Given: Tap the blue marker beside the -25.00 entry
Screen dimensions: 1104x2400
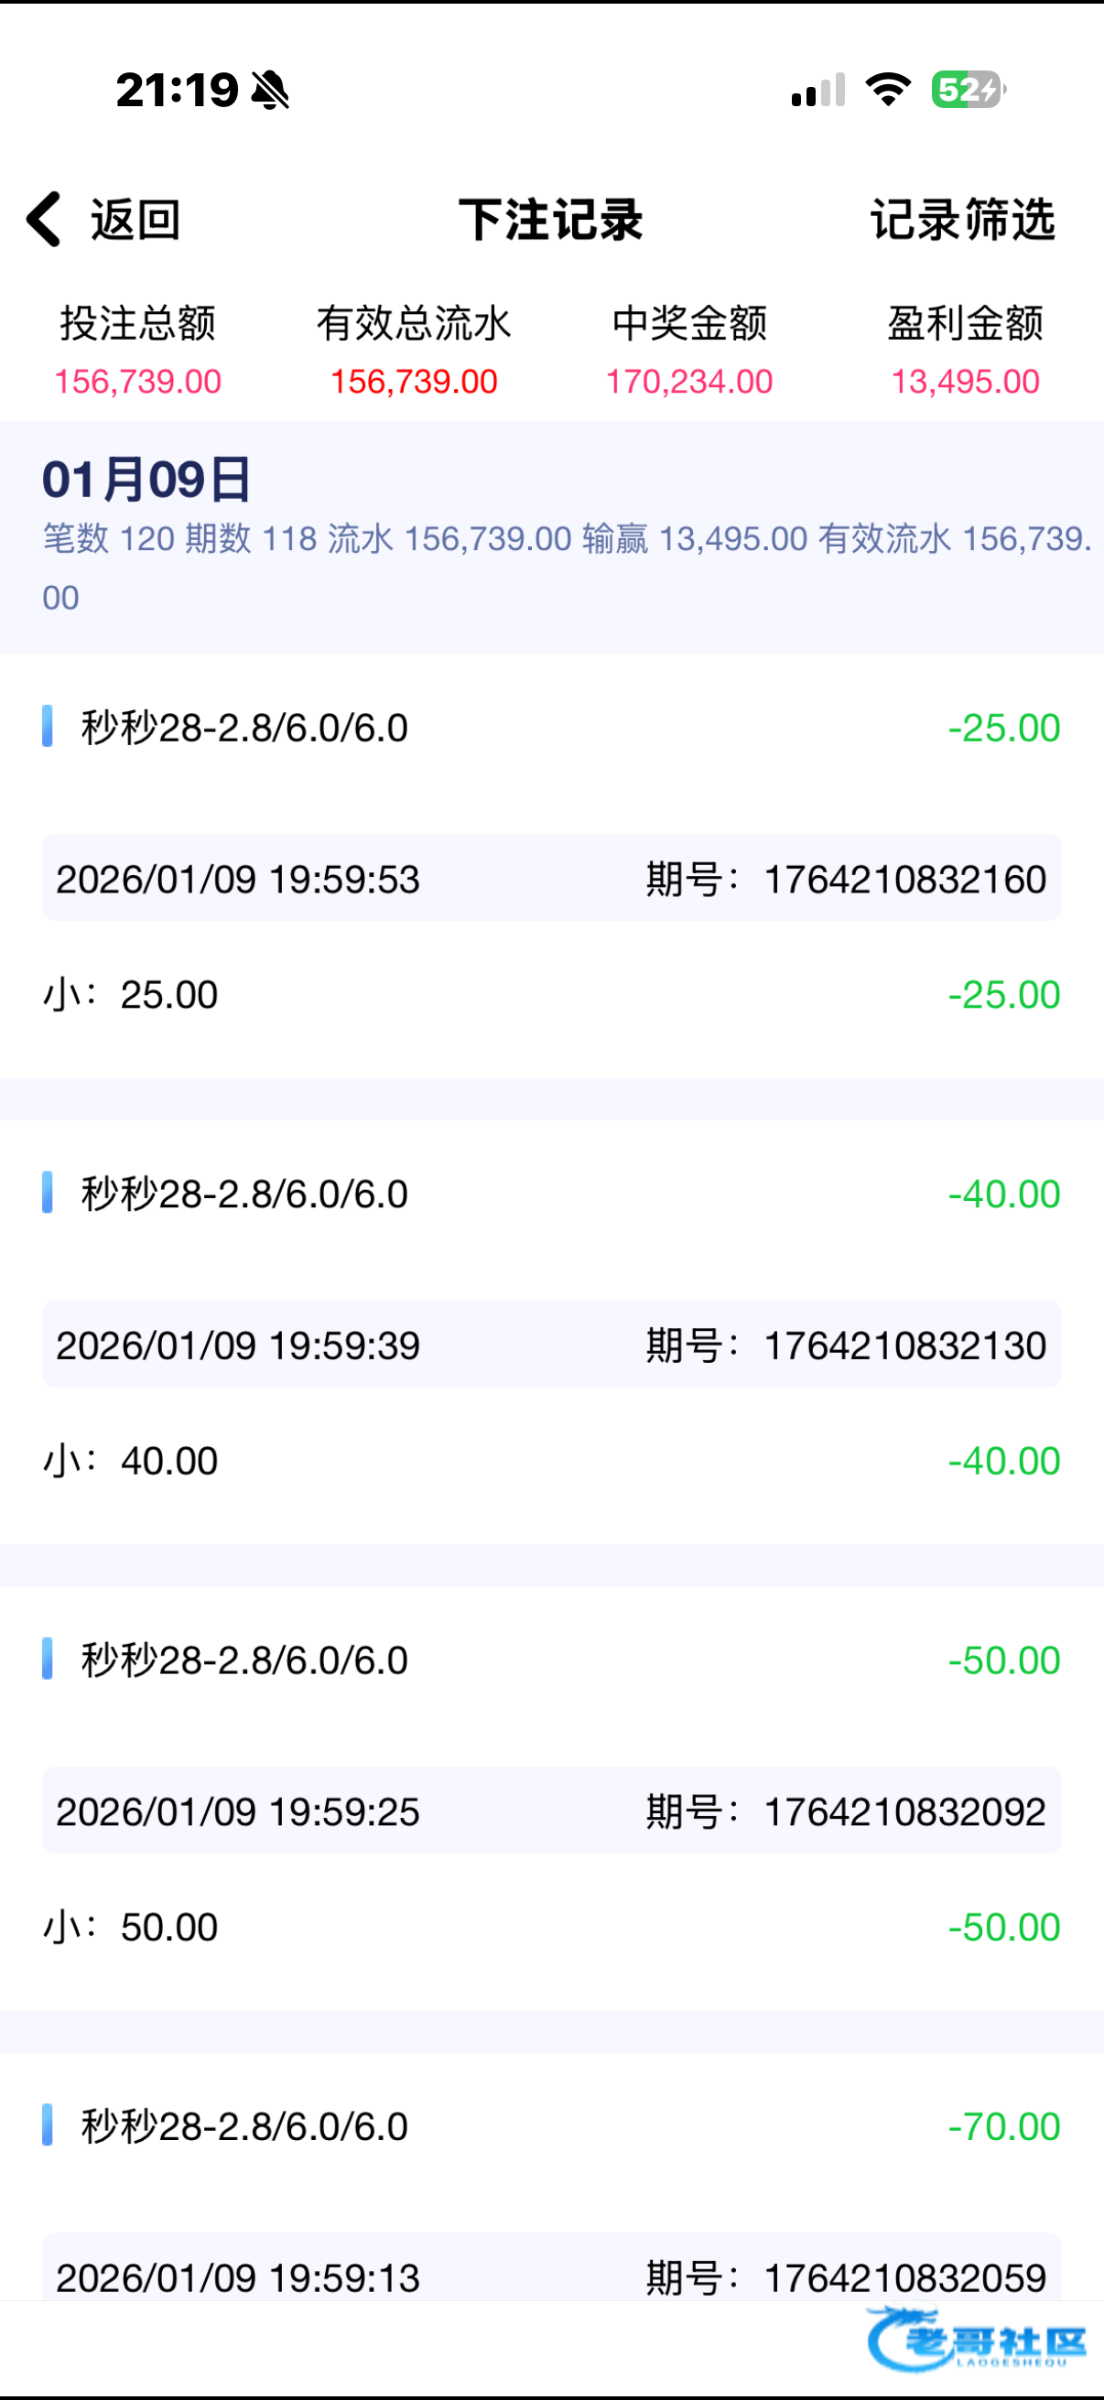Looking at the screenshot, I should [x=47, y=727].
